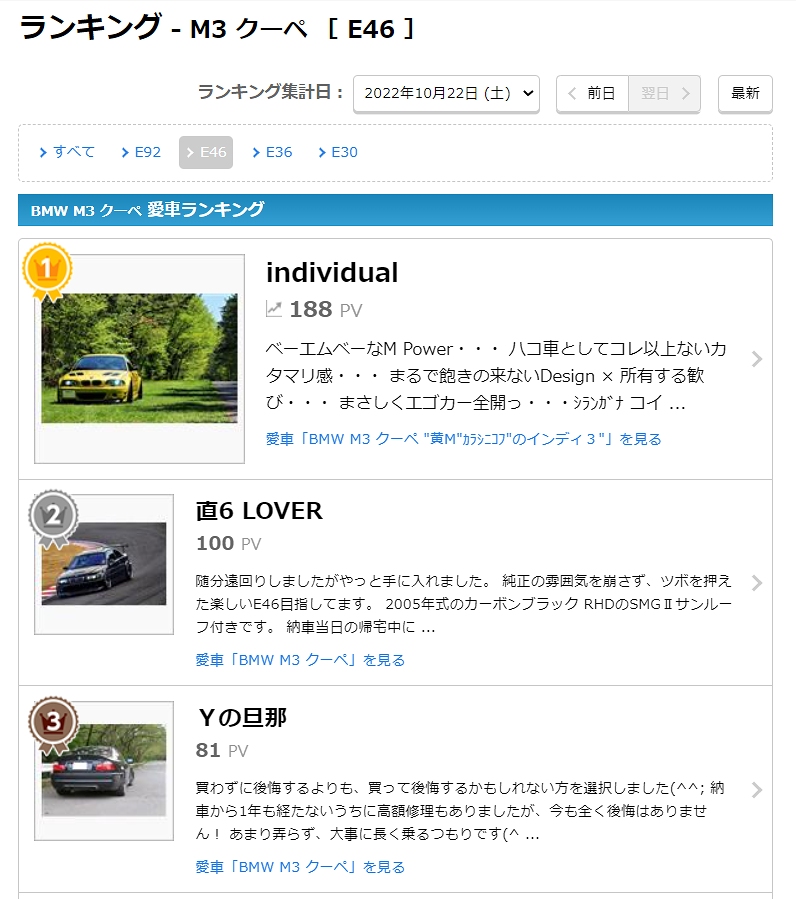Click the 188 PV count
The height and width of the screenshot is (899, 796).
[326, 310]
